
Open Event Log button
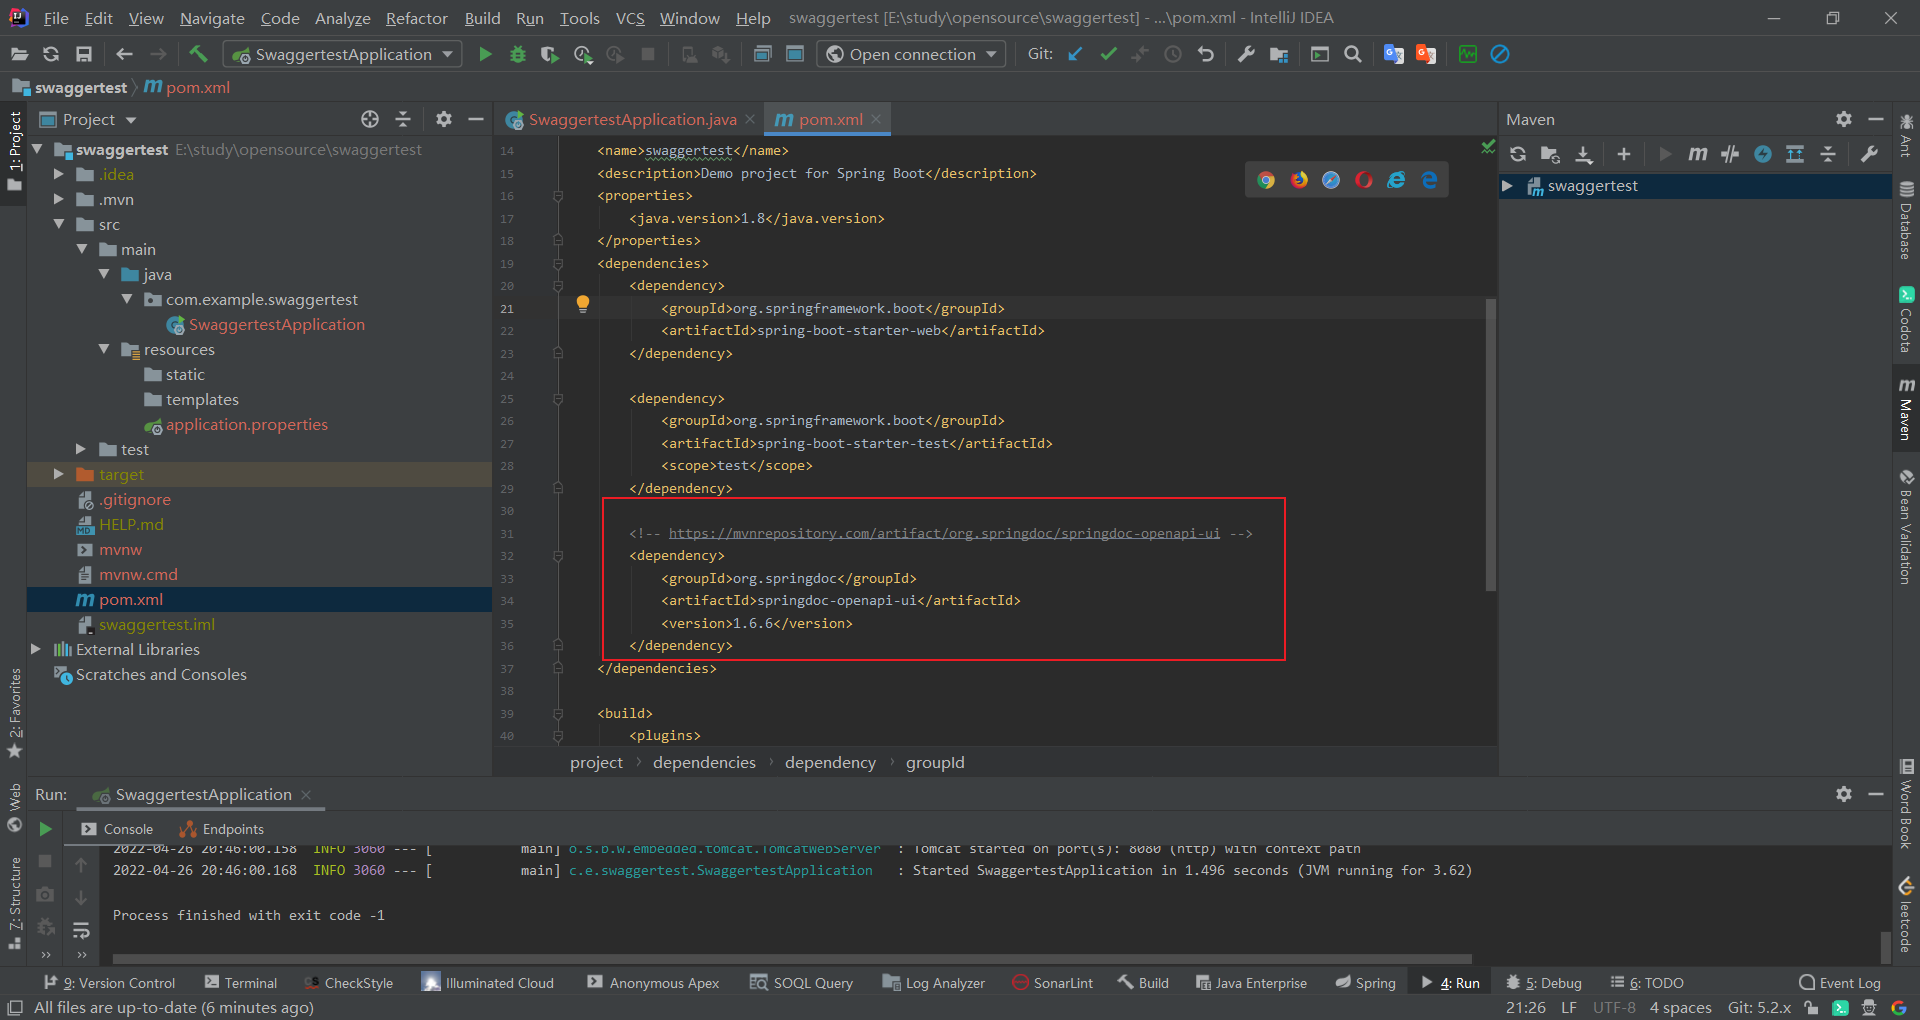point(1840,983)
